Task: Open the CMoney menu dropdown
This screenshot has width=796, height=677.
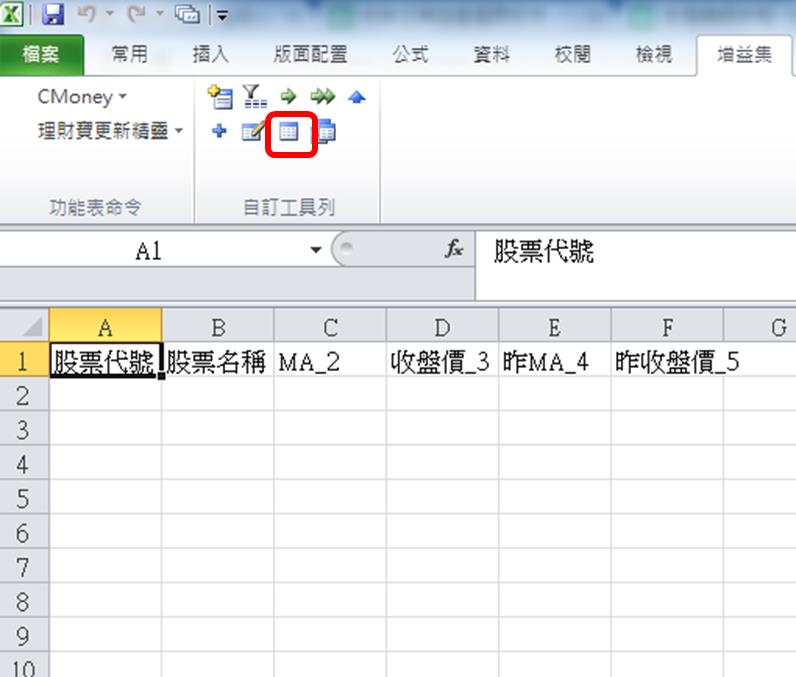Action: click(82, 96)
